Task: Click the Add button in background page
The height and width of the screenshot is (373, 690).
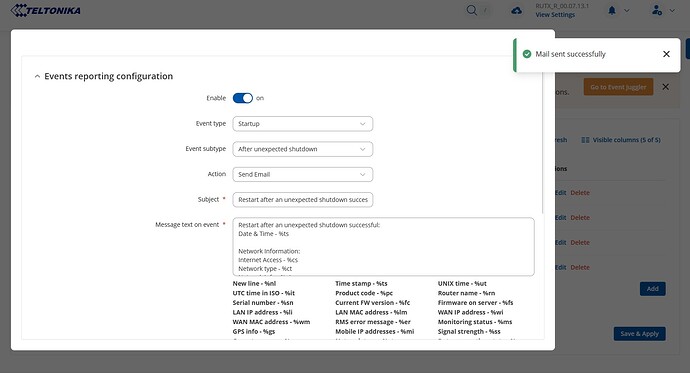Action: (653, 289)
